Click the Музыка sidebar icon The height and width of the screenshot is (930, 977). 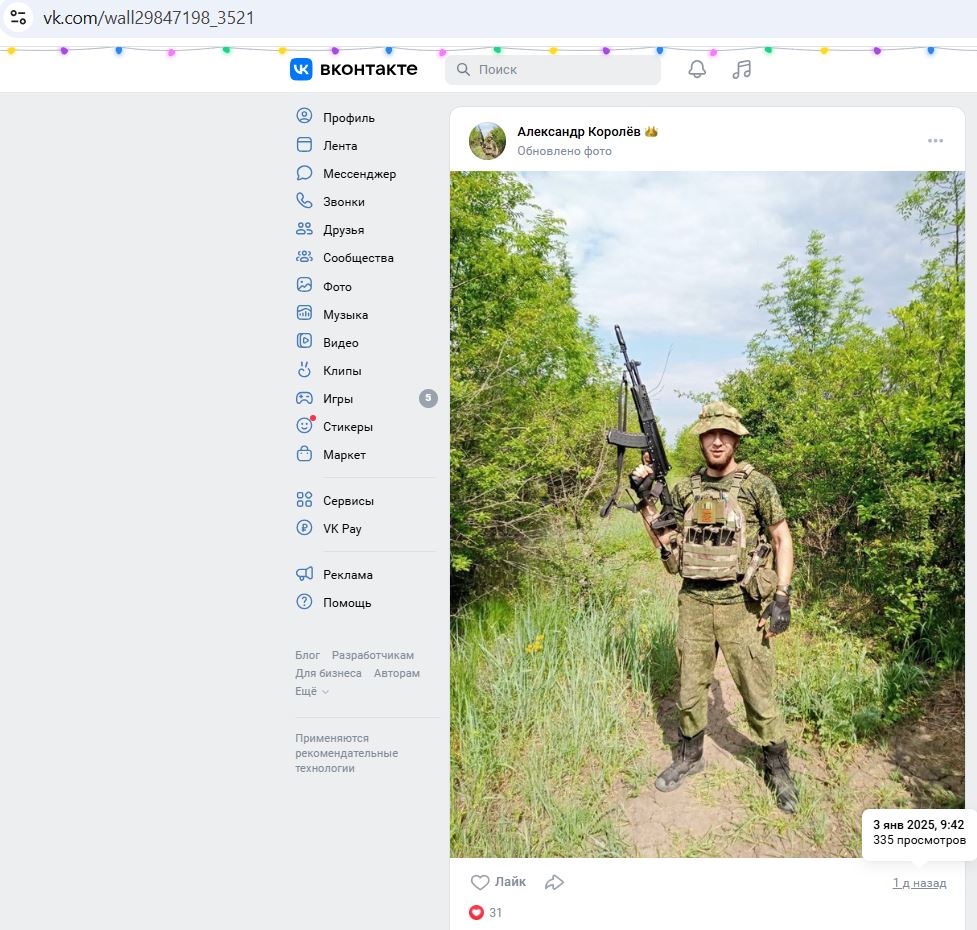304,313
